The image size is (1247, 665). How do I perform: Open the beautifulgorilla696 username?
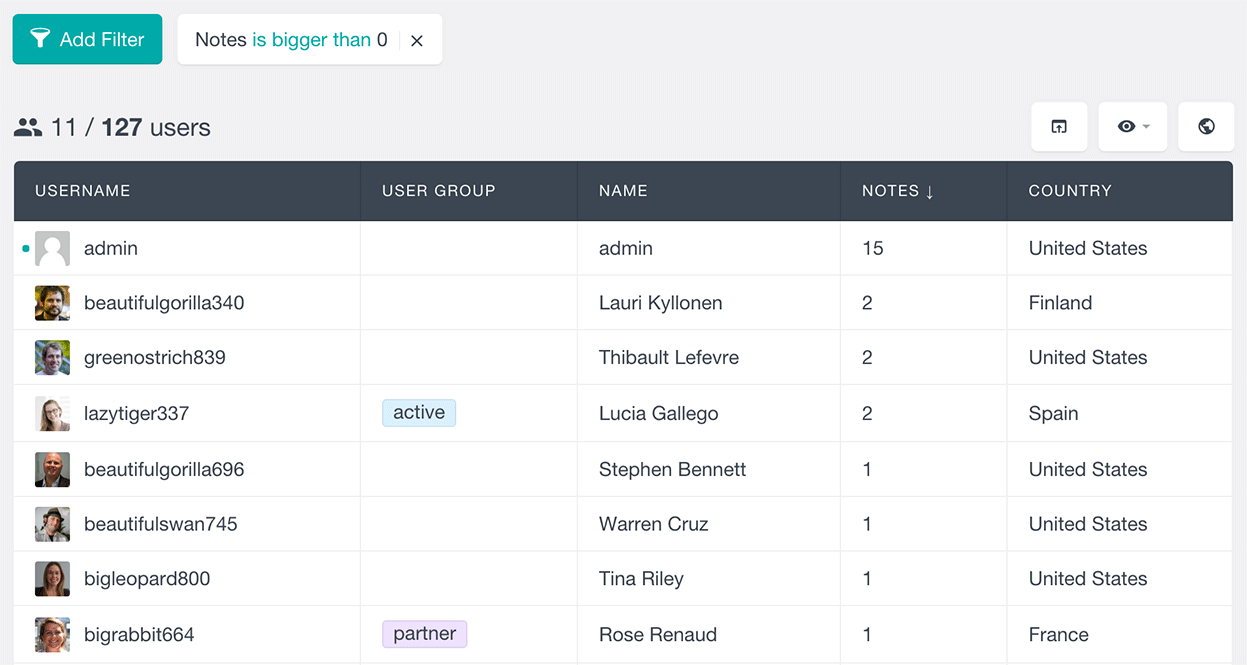coord(164,469)
